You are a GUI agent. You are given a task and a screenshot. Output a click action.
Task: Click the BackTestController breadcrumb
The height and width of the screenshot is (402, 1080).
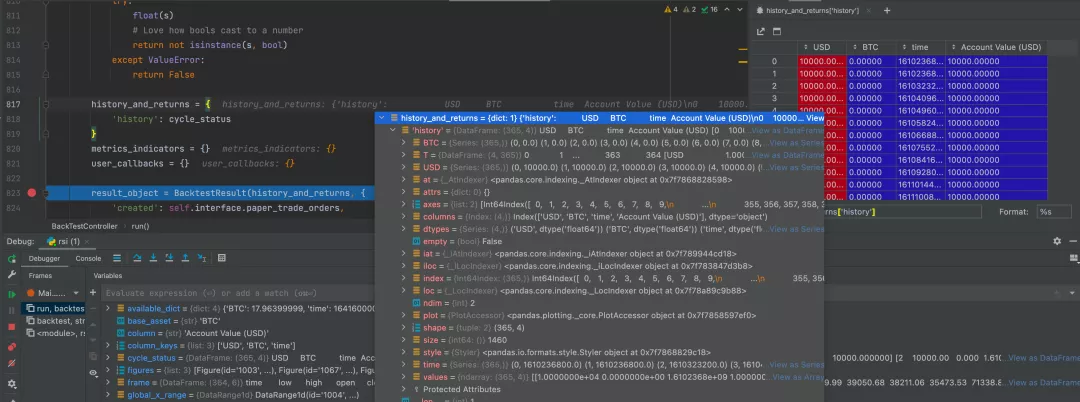tap(84, 226)
